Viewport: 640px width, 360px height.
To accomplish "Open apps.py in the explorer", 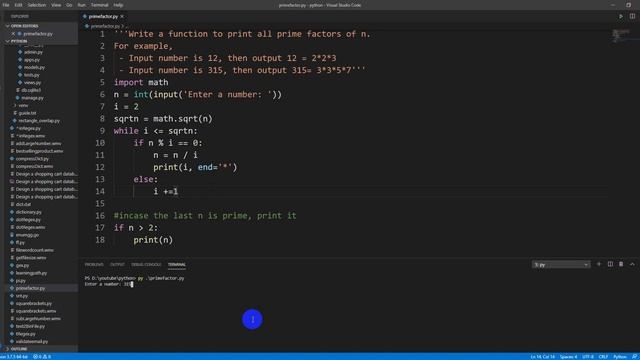I will coord(32,60).
